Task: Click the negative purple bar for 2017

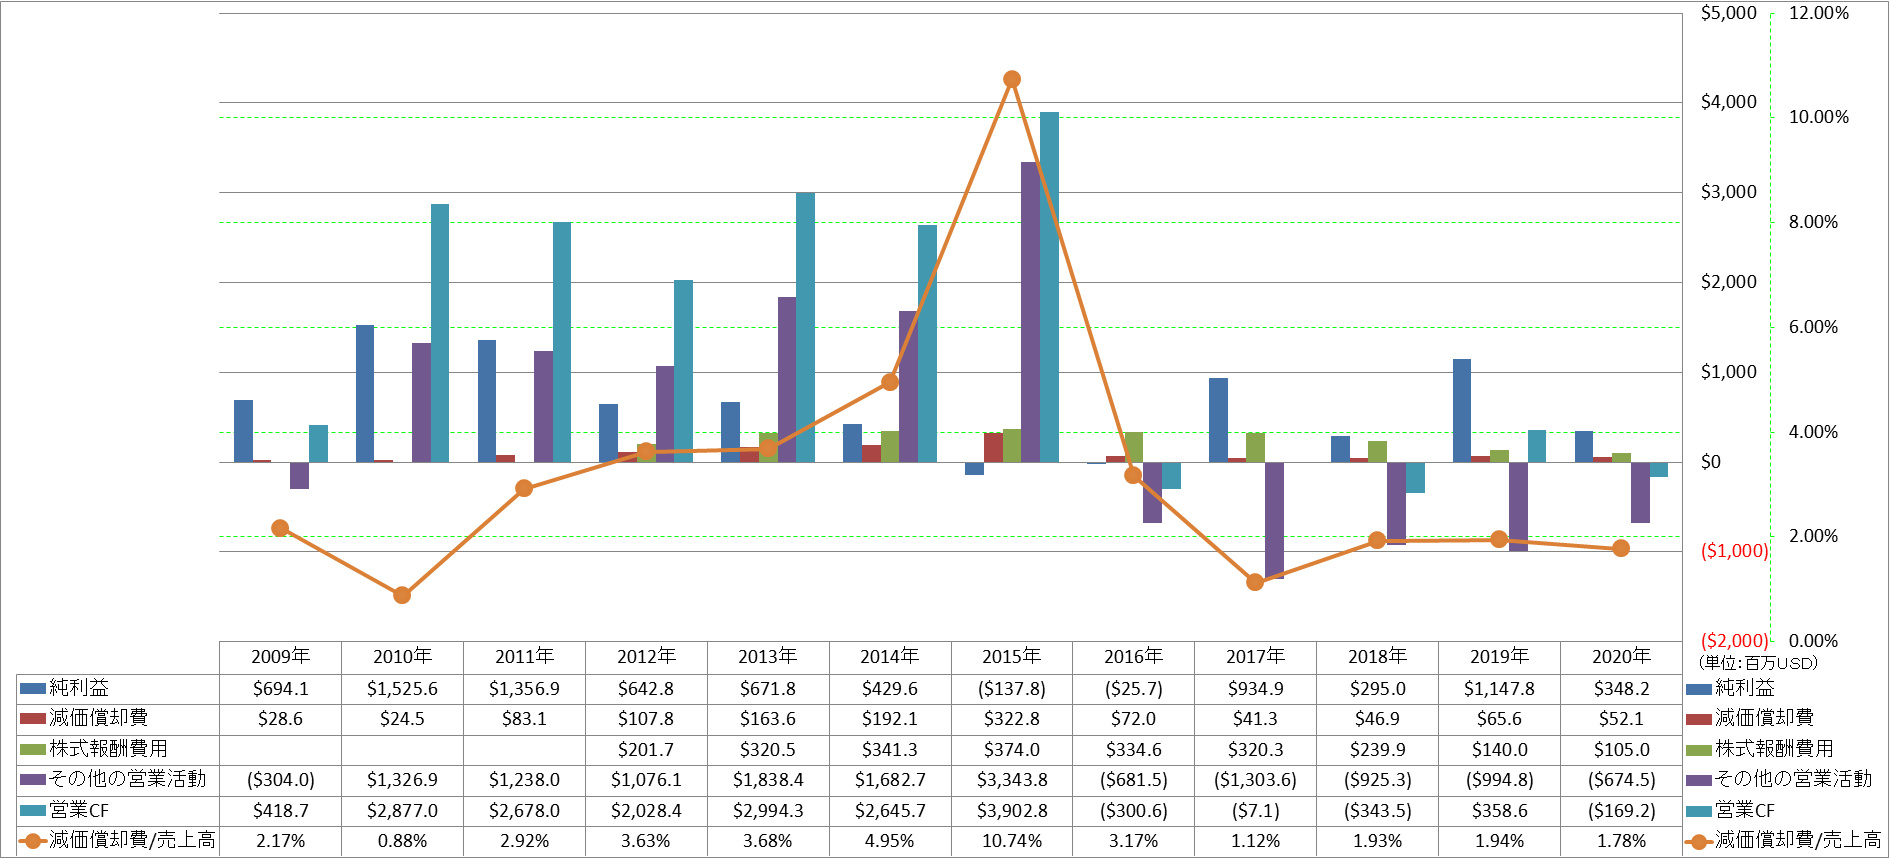Action: click(x=1274, y=520)
